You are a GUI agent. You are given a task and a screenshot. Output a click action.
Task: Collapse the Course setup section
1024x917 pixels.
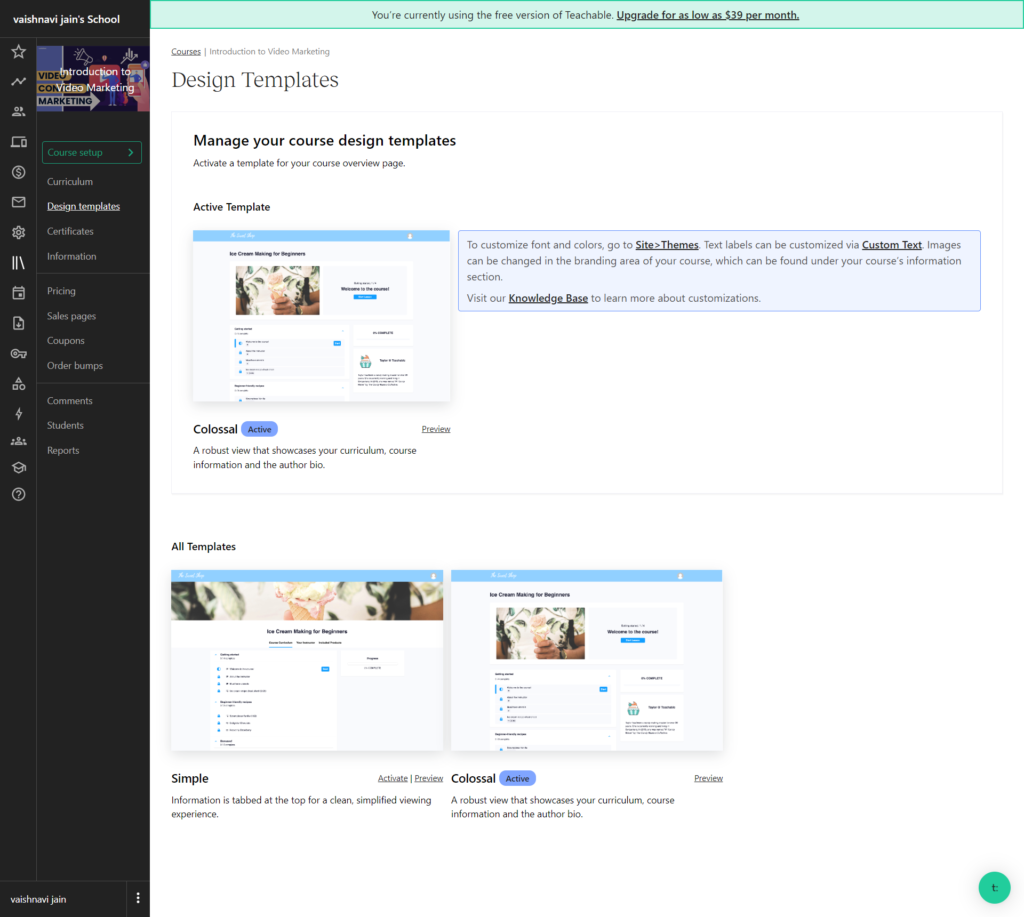[x=91, y=152]
